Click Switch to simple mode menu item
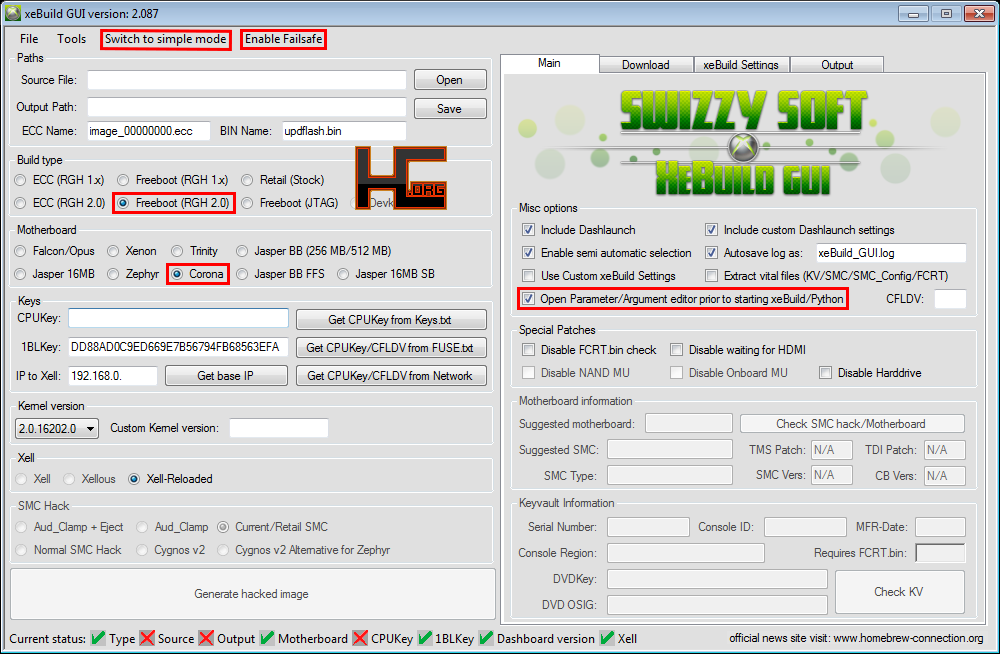 pyautogui.click(x=166, y=39)
